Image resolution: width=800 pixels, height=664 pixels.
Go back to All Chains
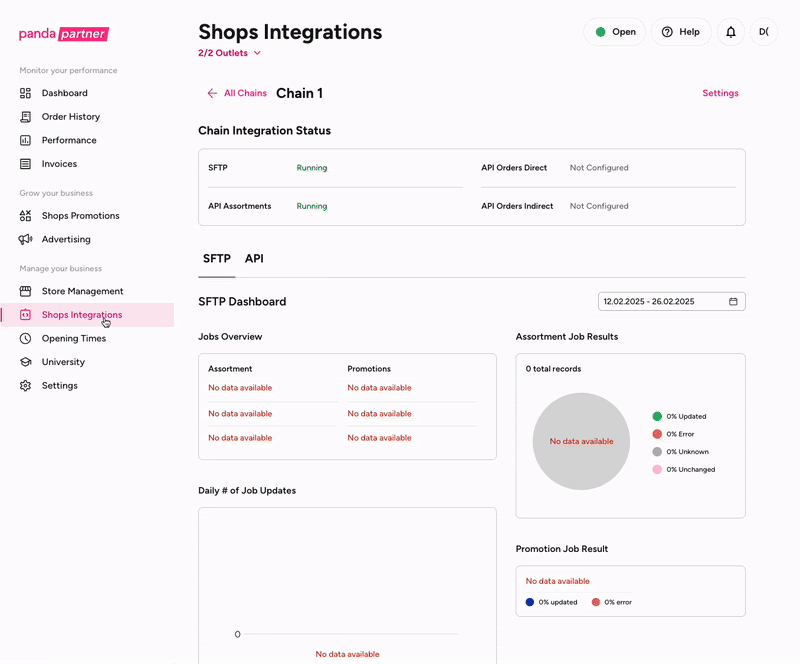point(237,93)
